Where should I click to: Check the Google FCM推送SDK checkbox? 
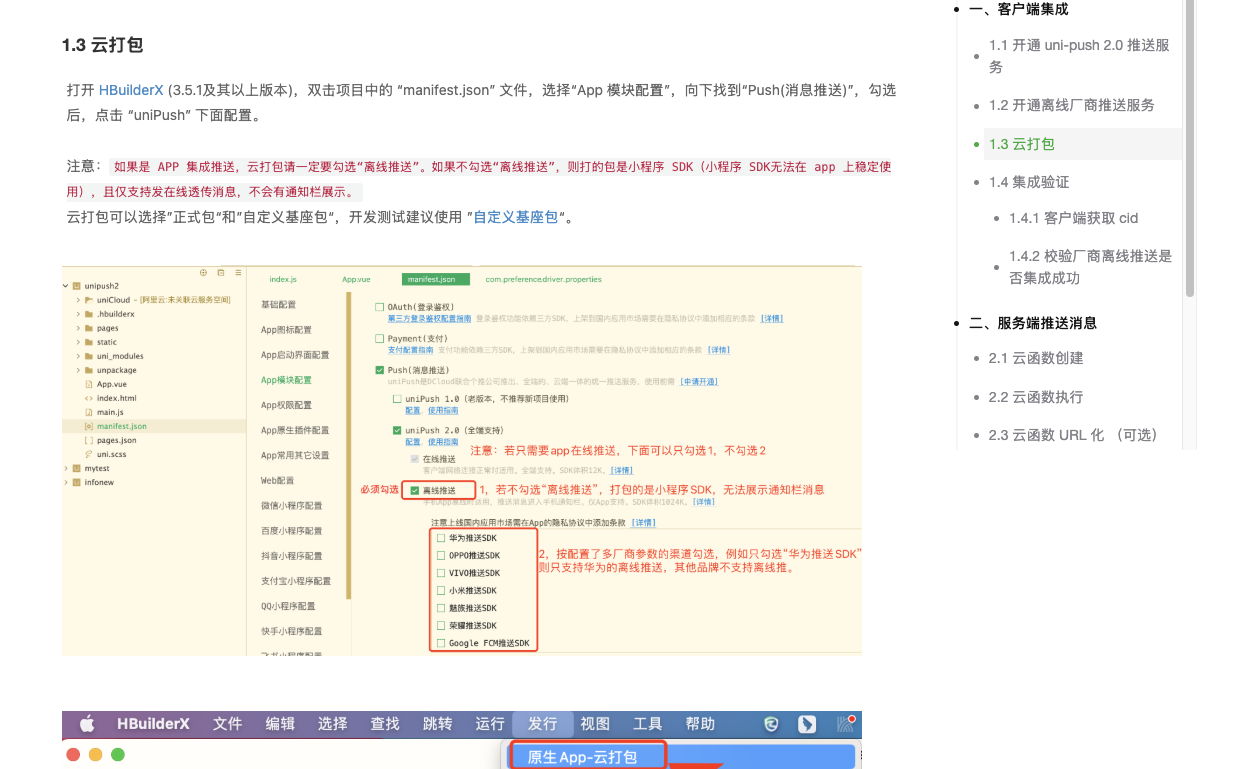click(441, 643)
